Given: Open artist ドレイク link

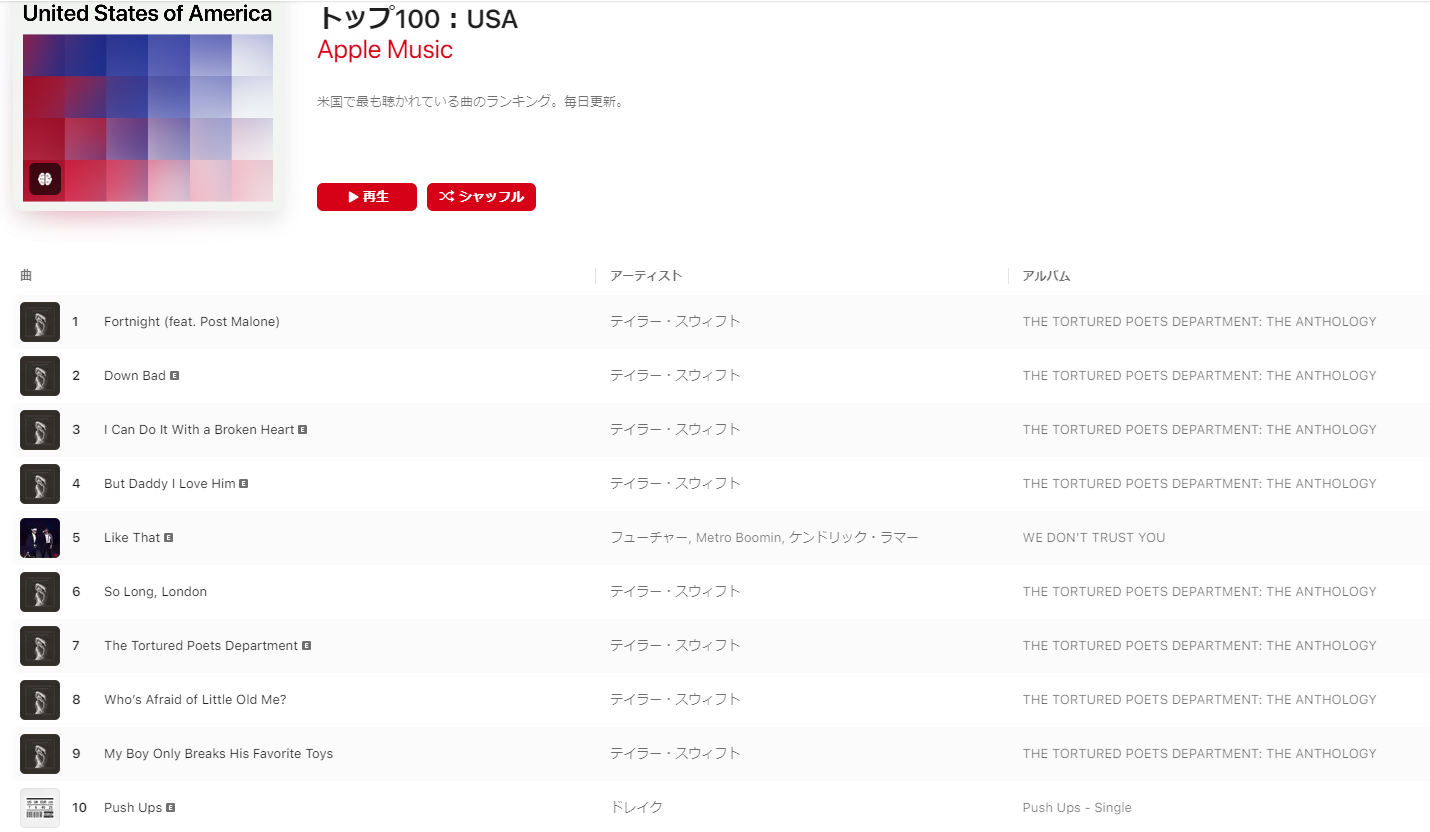Looking at the screenshot, I should point(637,808).
